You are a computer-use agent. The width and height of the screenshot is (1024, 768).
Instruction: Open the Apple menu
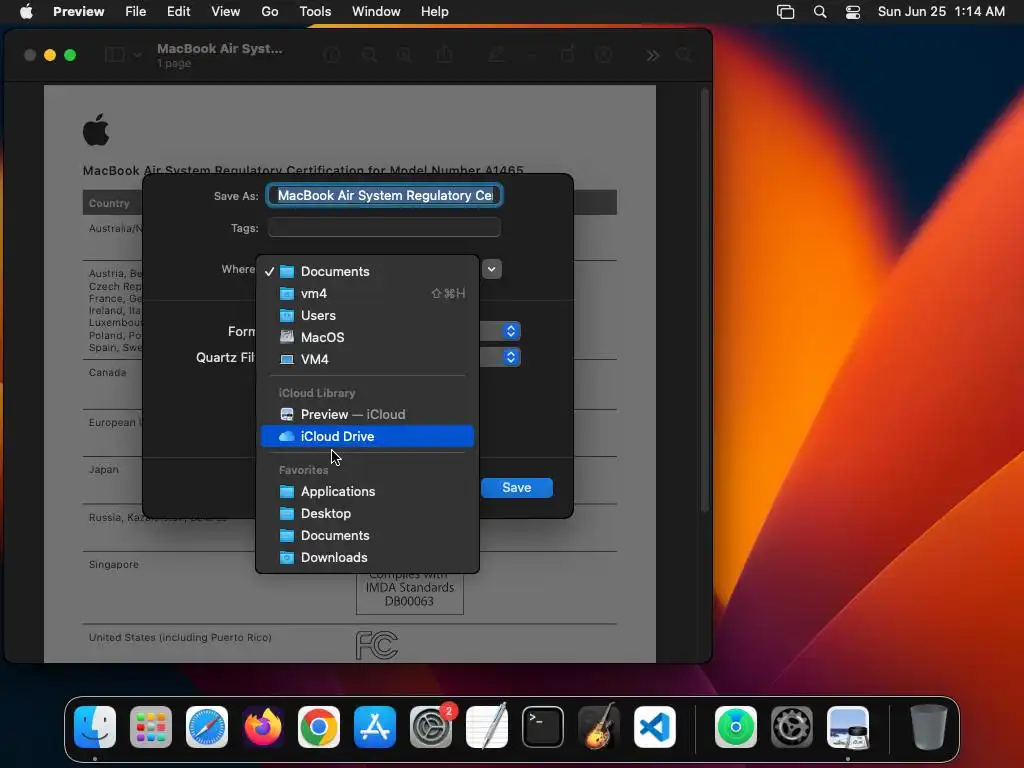coord(26,12)
